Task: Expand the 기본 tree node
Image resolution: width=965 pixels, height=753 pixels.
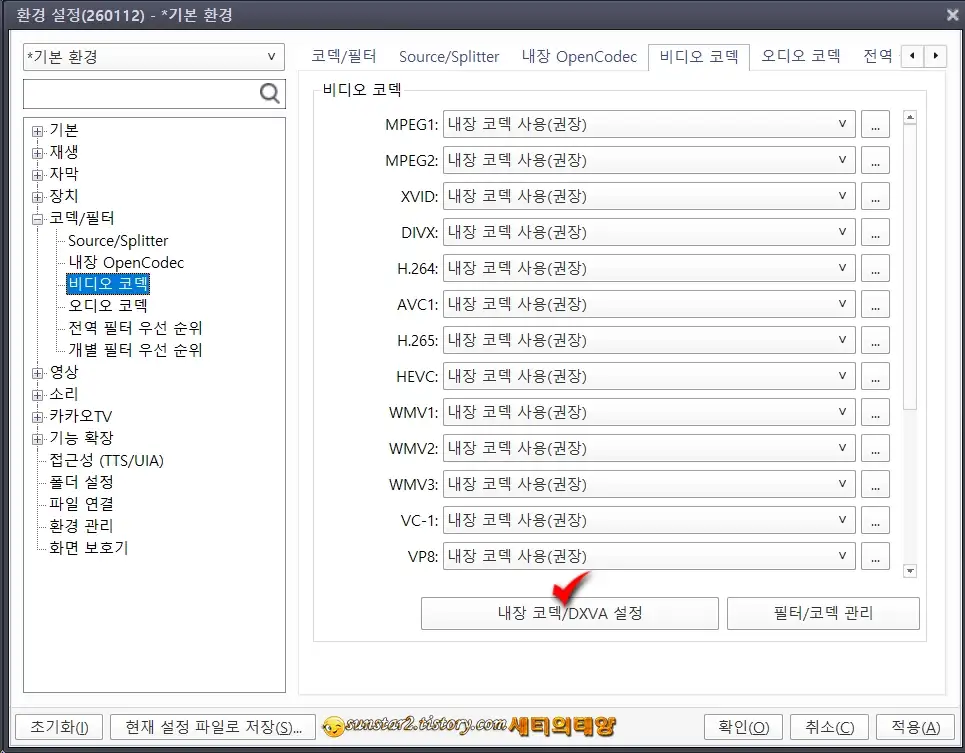Action: pos(37,130)
